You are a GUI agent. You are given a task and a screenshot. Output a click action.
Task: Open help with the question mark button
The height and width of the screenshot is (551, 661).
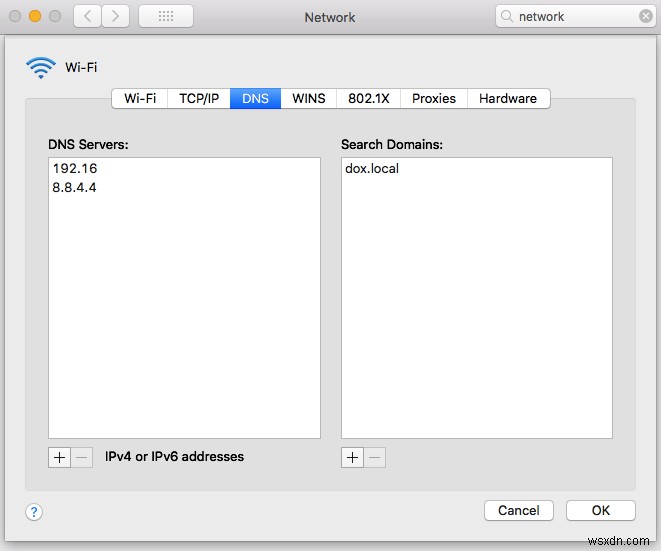click(34, 512)
